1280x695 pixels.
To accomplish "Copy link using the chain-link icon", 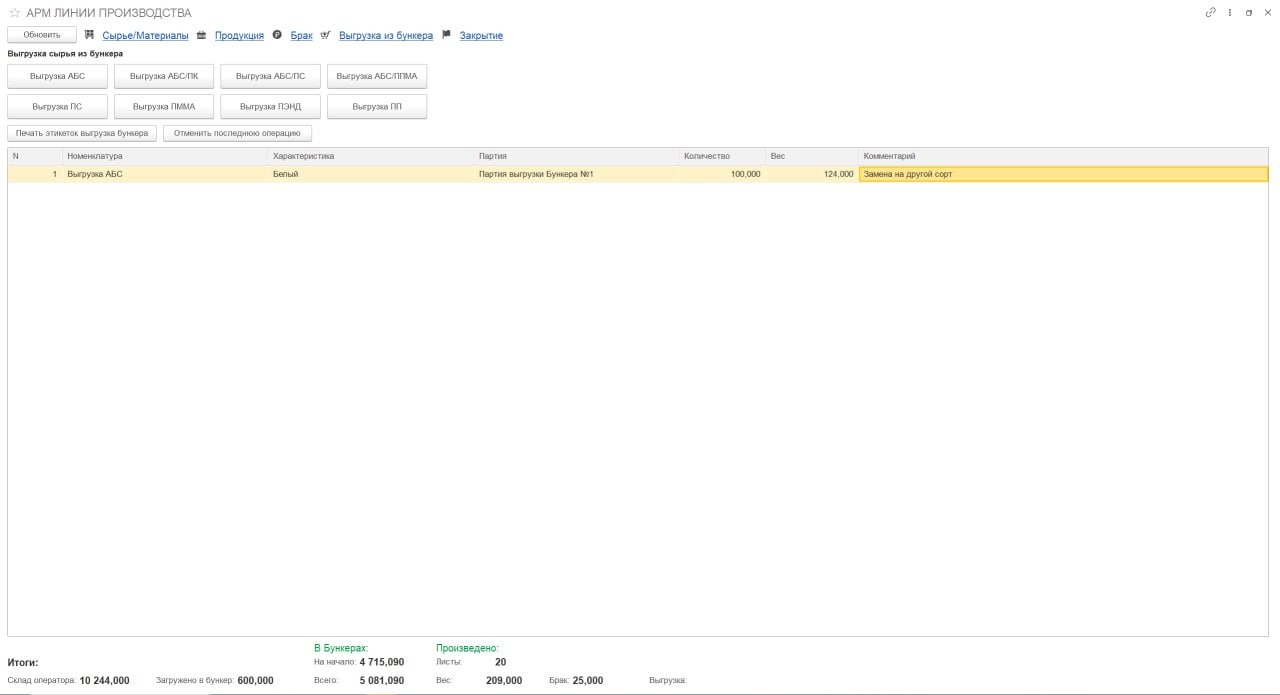I will pos(1210,13).
